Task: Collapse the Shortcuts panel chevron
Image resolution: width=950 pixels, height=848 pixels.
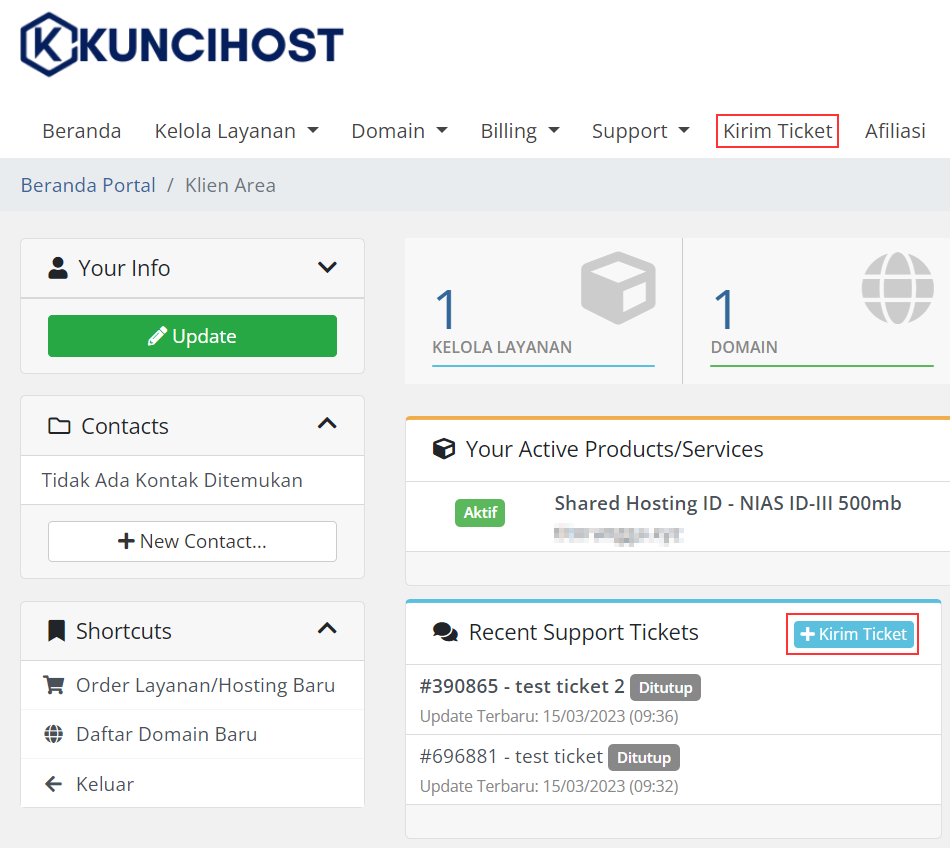Action: [327, 628]
